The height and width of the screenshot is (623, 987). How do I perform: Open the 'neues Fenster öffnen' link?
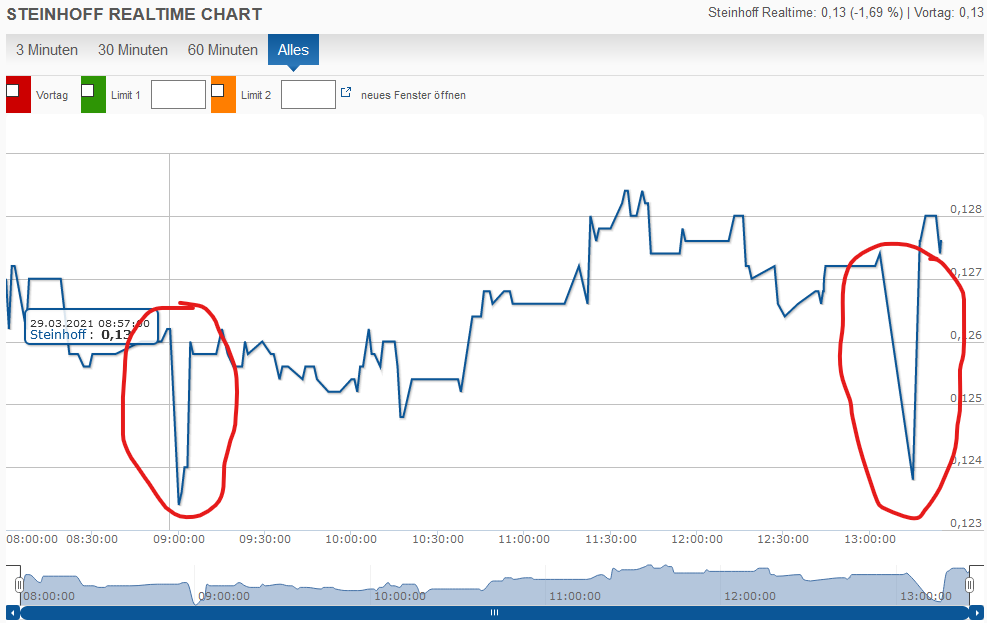(x=414, y=95)
